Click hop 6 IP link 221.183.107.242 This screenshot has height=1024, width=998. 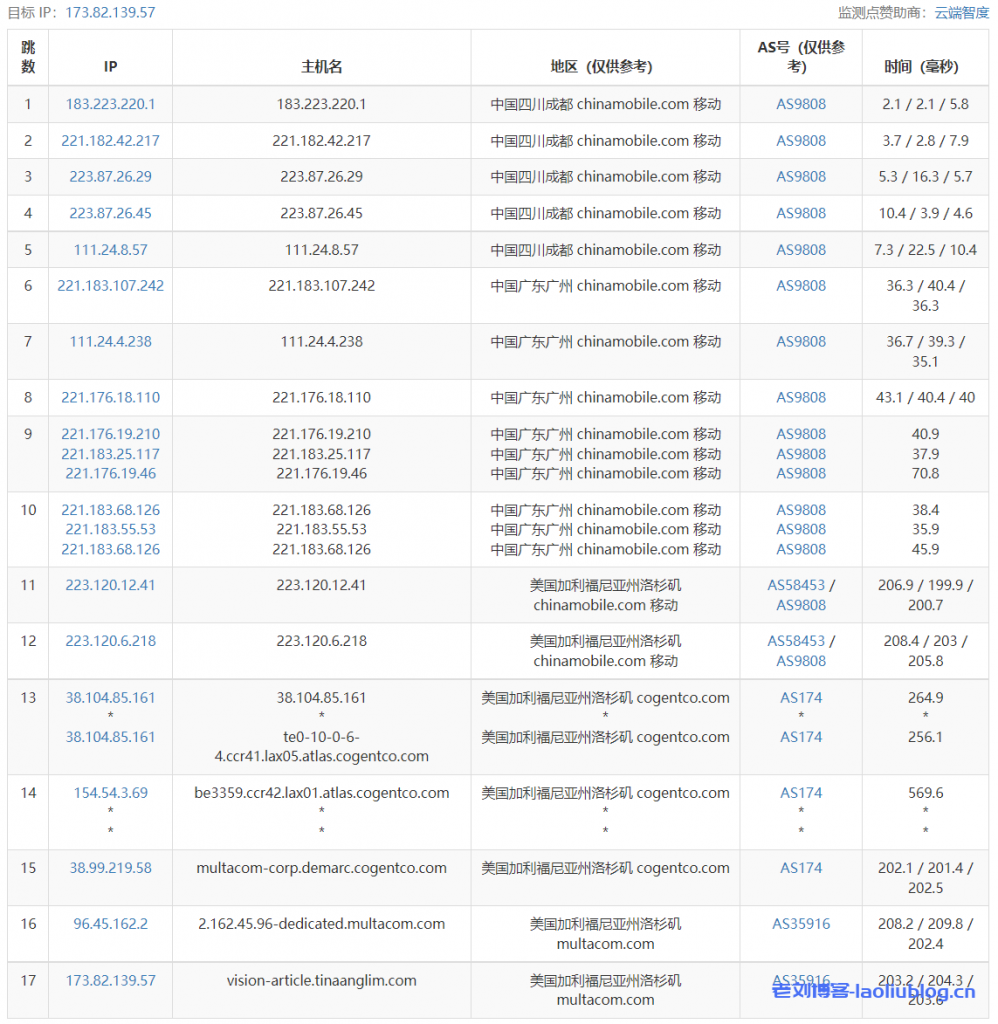(110, 285)
